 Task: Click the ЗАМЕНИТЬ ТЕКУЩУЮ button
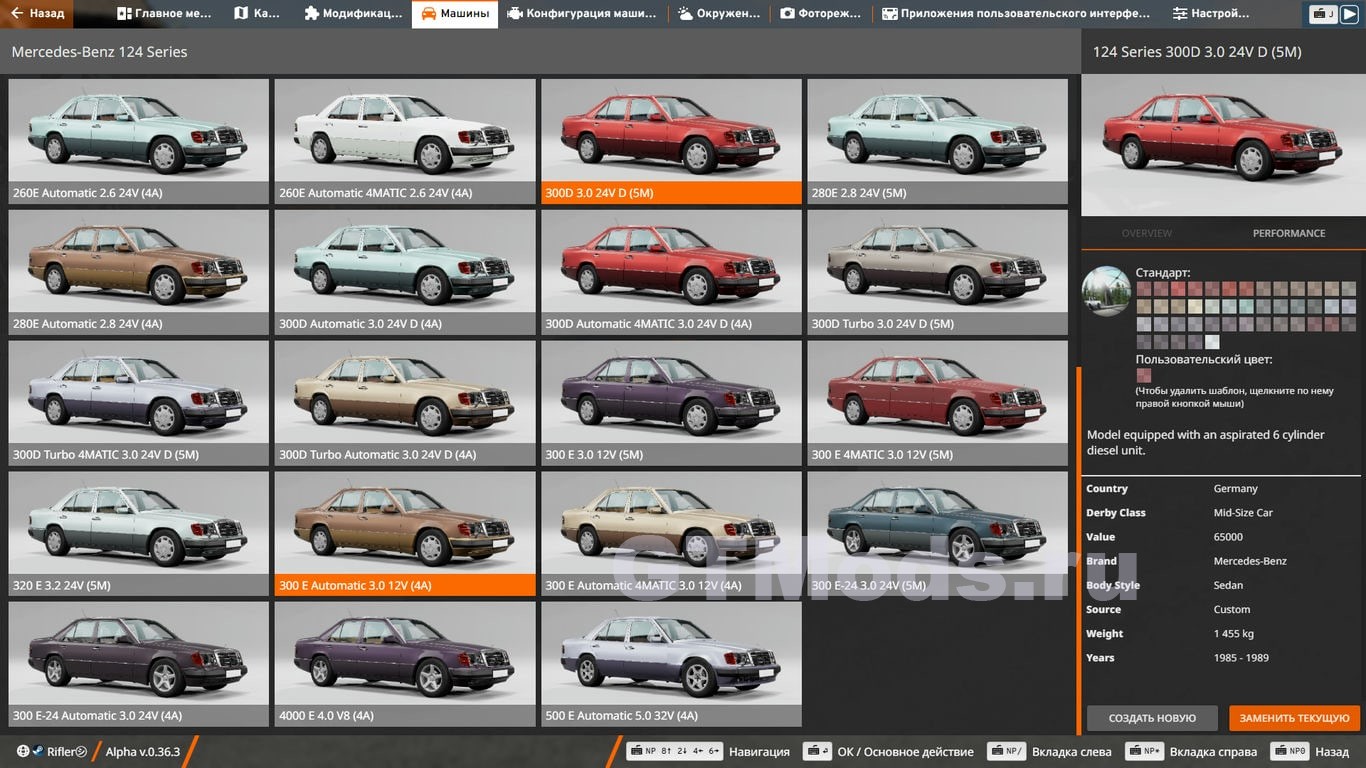1295,718
